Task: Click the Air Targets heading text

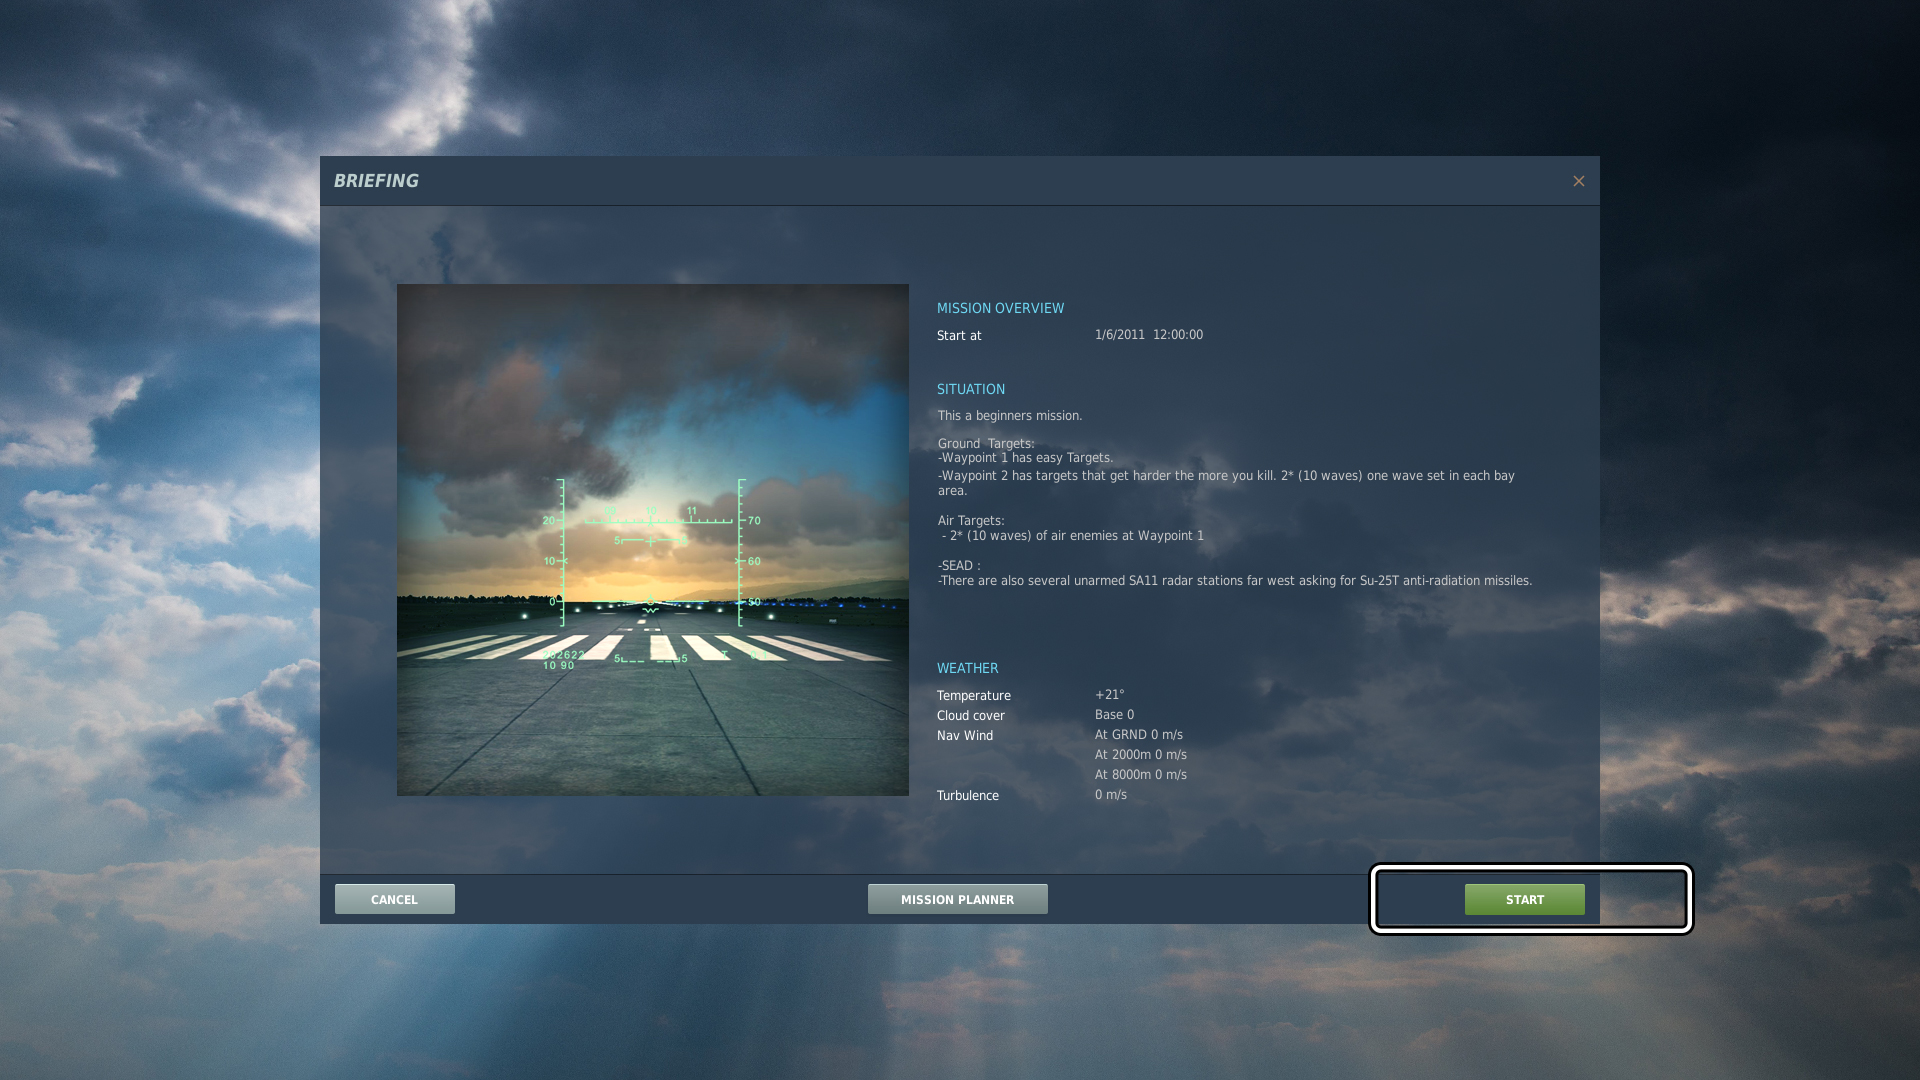Action: [x=970, y=521]
